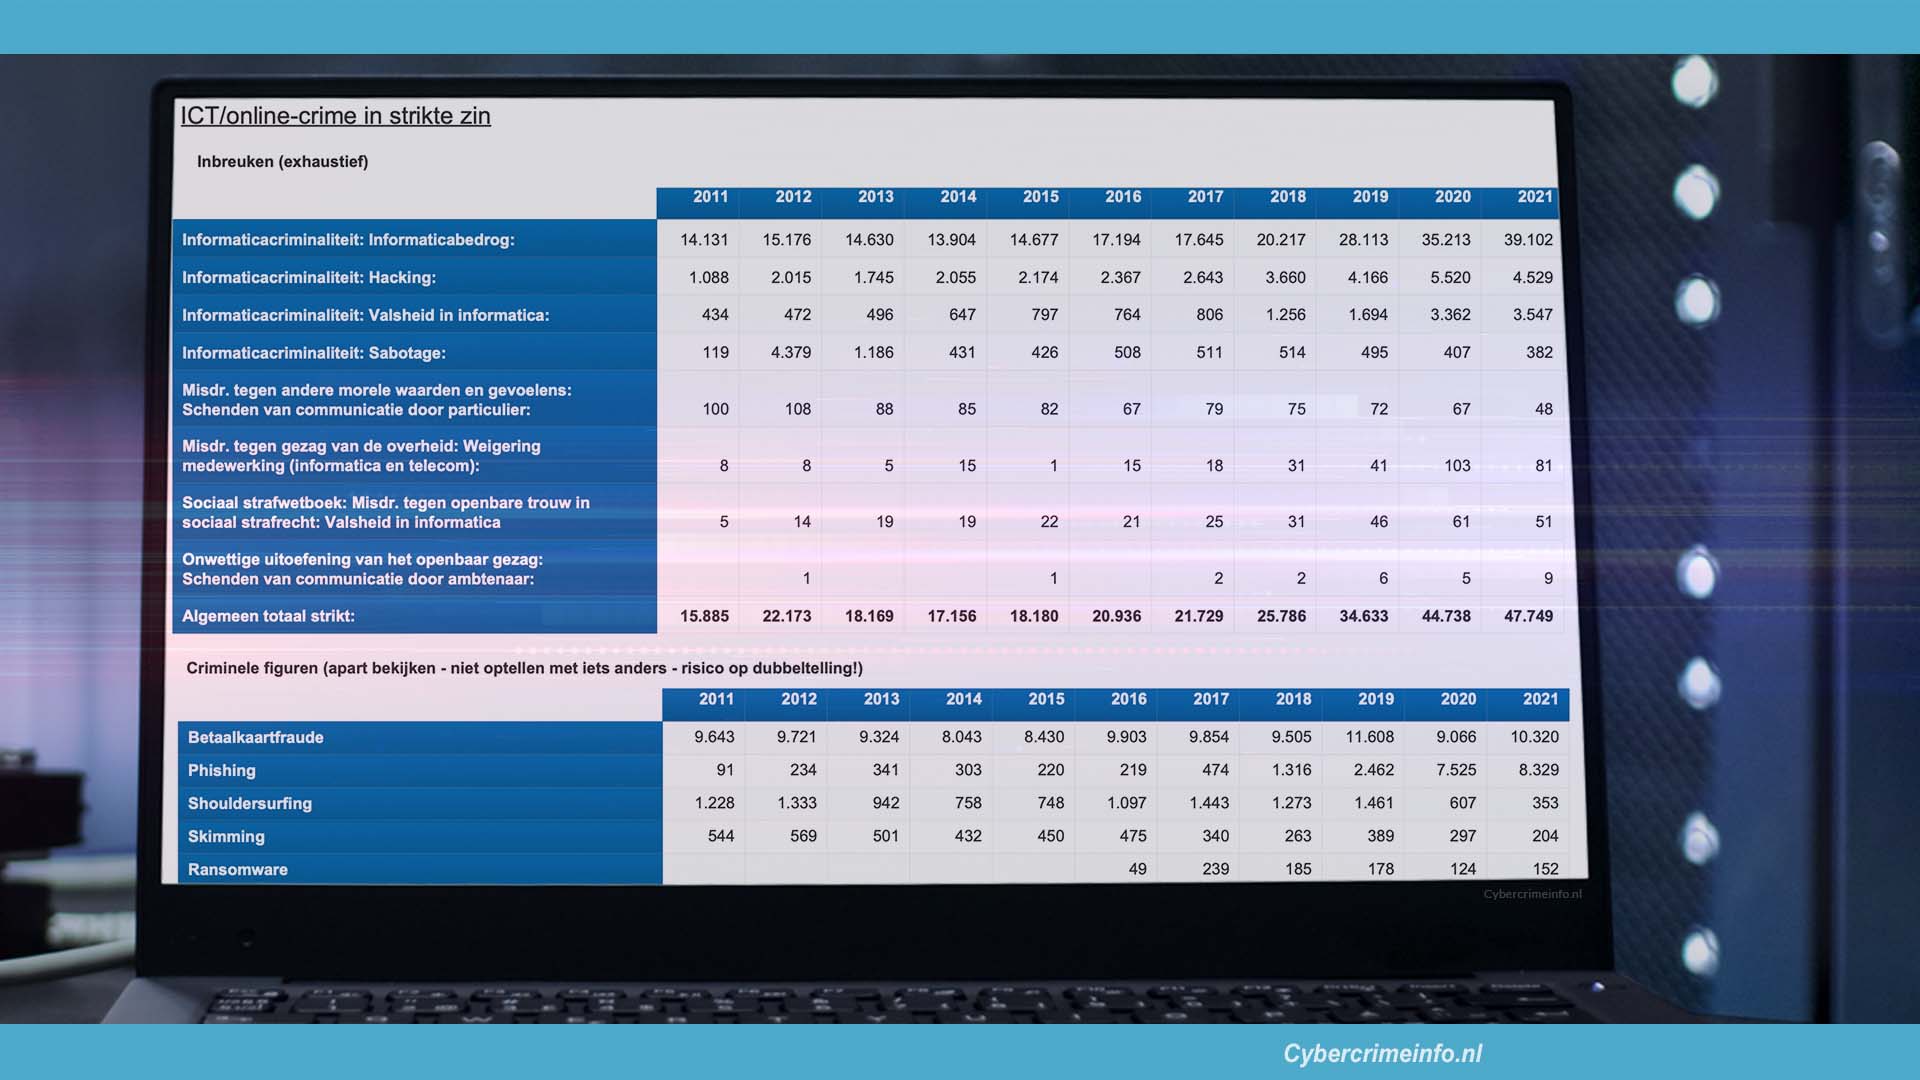Click the Algemeen totaal strikt row label
1920x1080 pixels.
click(268, 616)
